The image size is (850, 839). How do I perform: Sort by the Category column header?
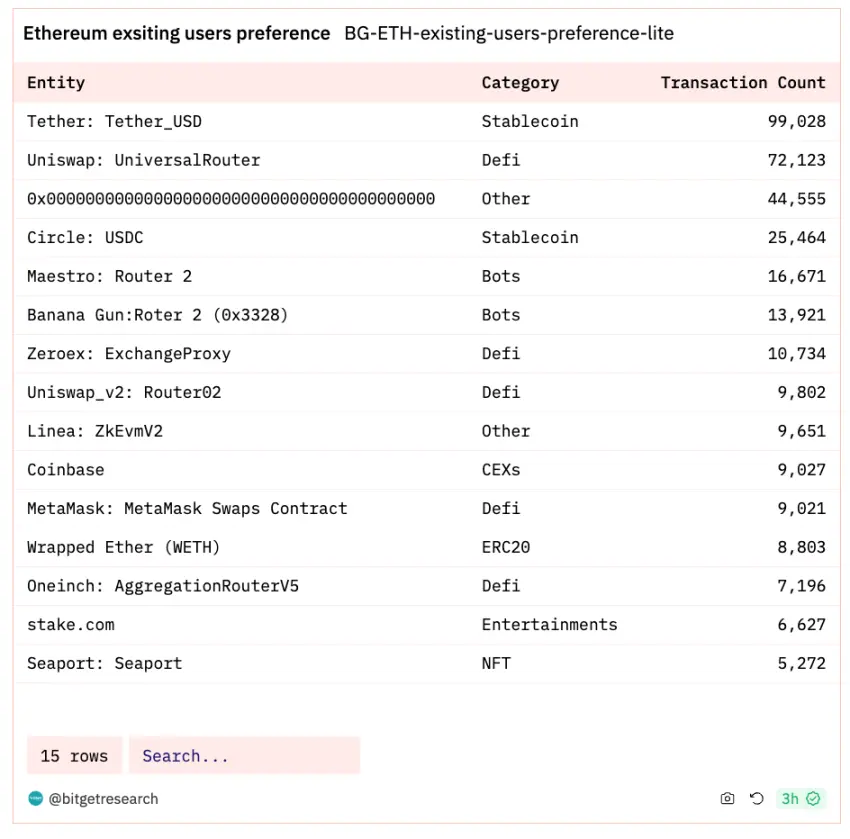(x=520, y=82)
